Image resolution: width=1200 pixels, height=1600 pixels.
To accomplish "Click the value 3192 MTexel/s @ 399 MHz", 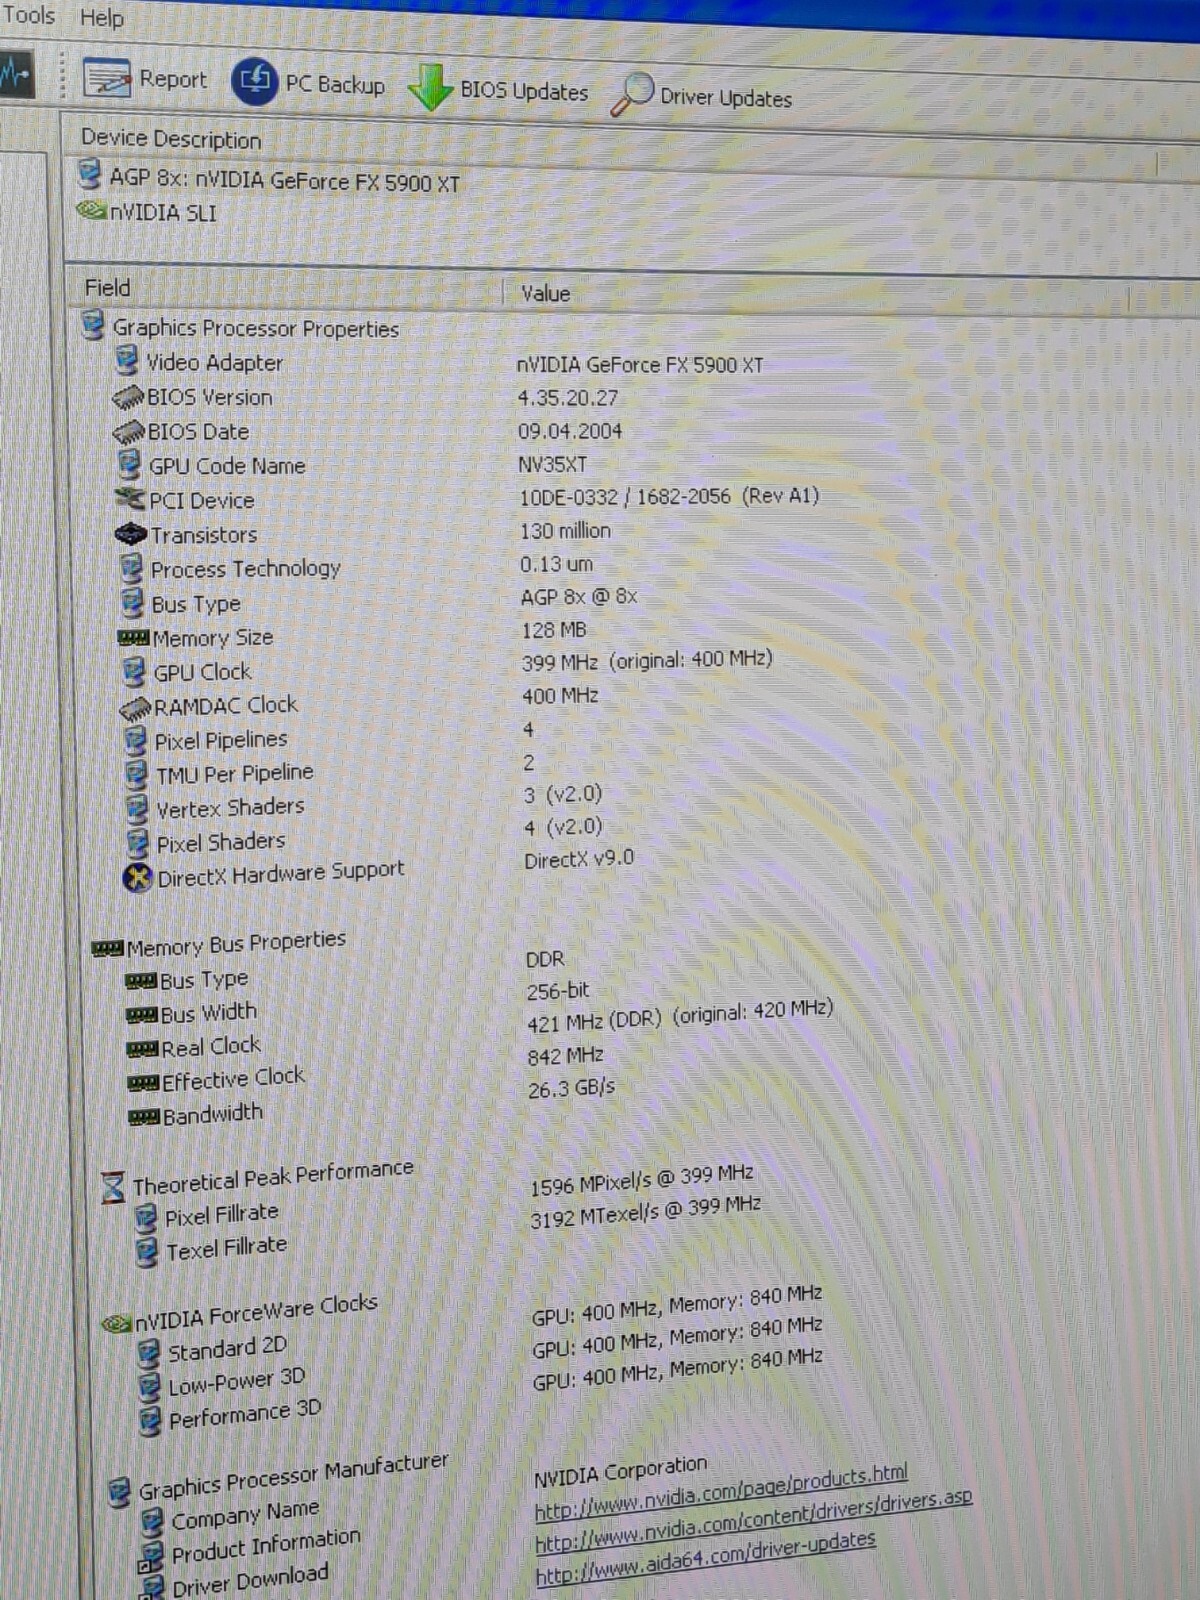I will coord(646,1213).
